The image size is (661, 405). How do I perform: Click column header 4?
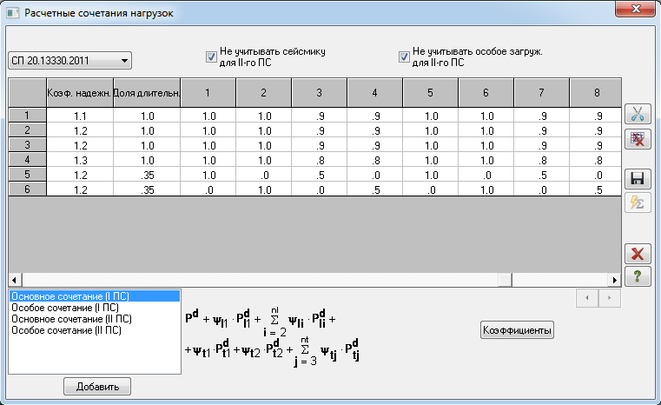(375, 93)
